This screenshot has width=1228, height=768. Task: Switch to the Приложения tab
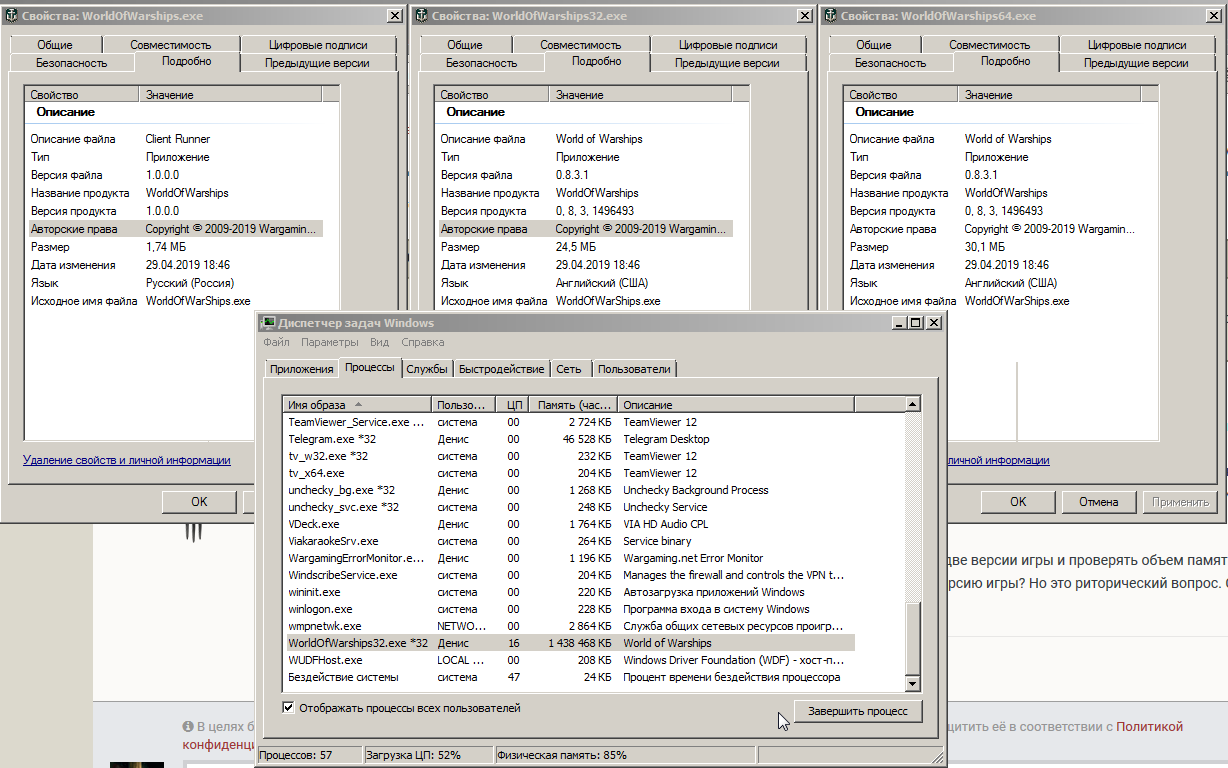click(301, 369)
